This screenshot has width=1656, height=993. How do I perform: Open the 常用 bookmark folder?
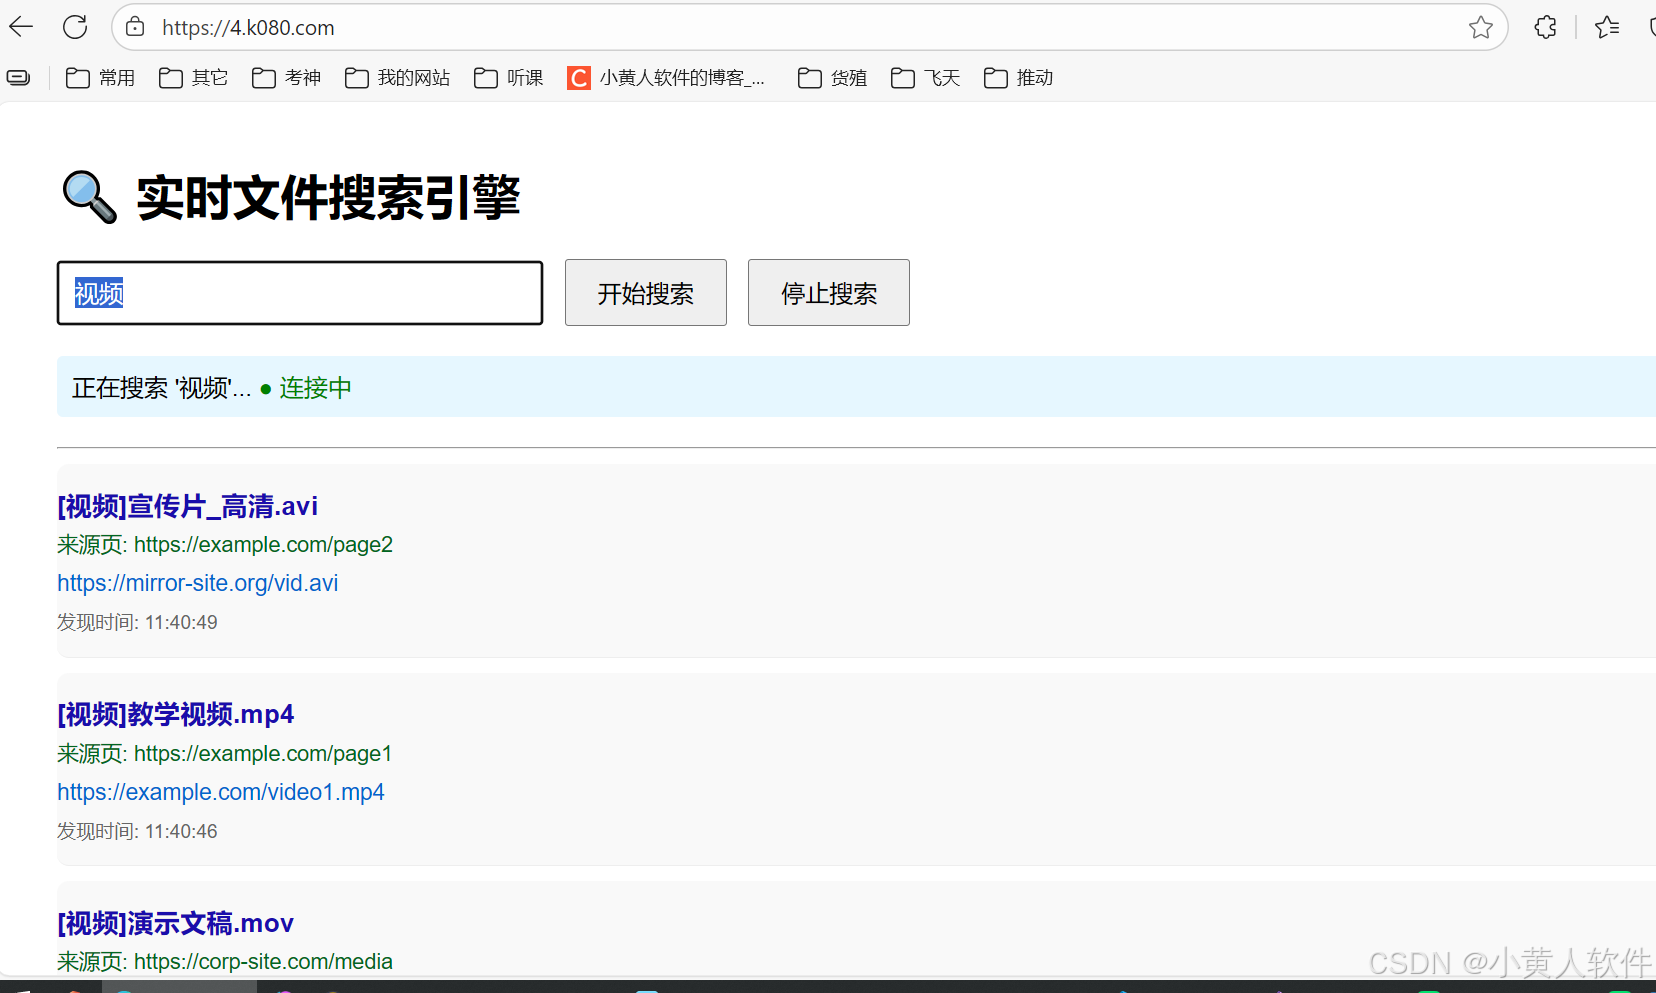(100, 78)
